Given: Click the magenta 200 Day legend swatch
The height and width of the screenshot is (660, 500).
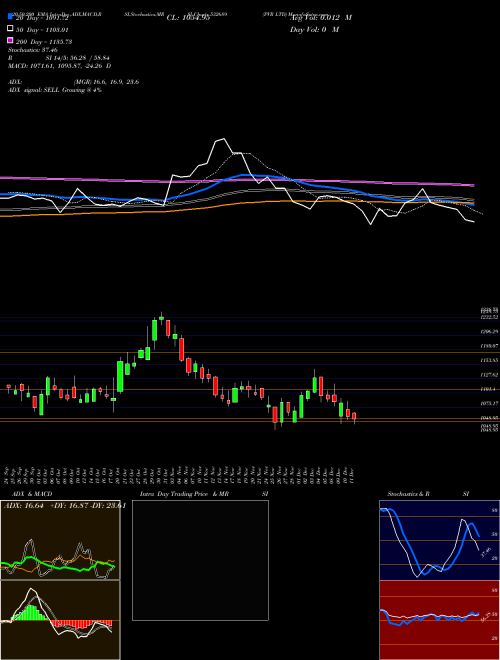Looking at the screenshot, I should click(10, 41).
